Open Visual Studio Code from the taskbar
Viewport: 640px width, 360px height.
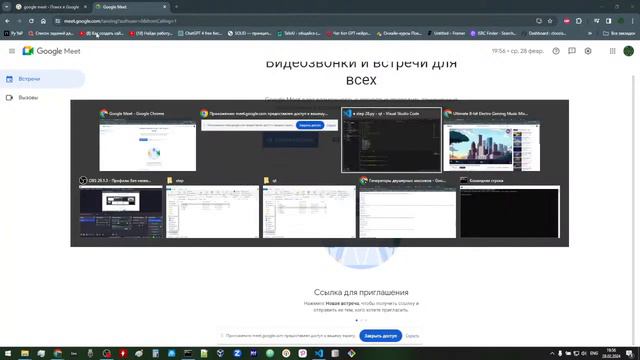tap(319, 353)
